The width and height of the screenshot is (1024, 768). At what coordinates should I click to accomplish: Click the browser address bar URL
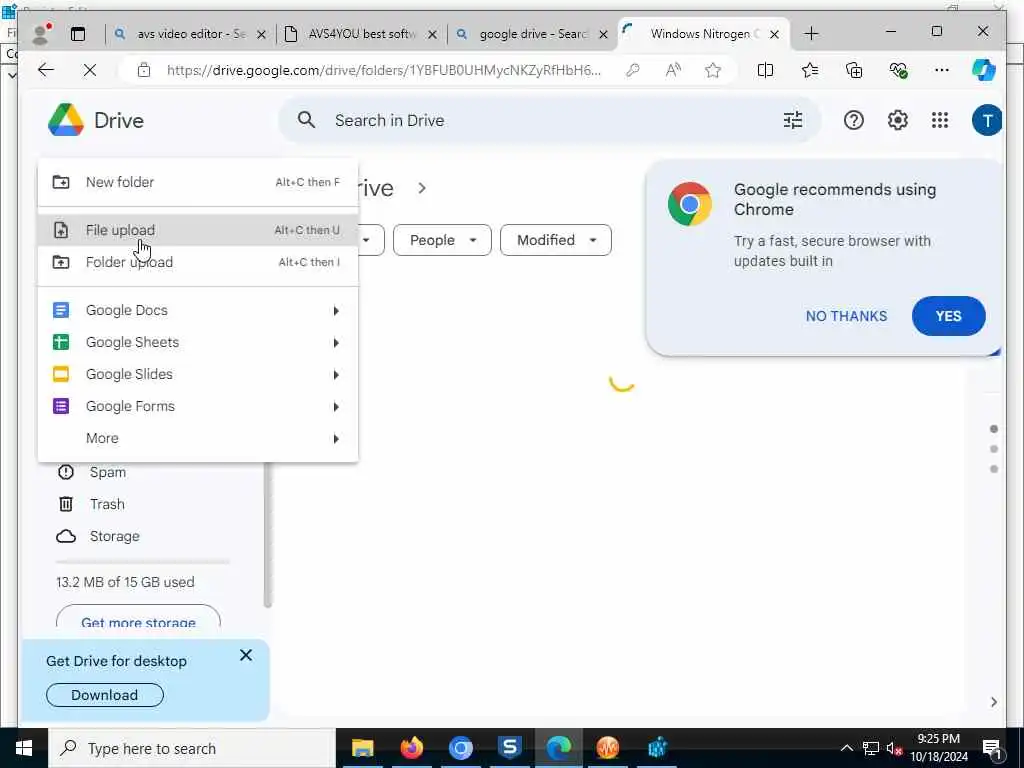pos(384,70)
